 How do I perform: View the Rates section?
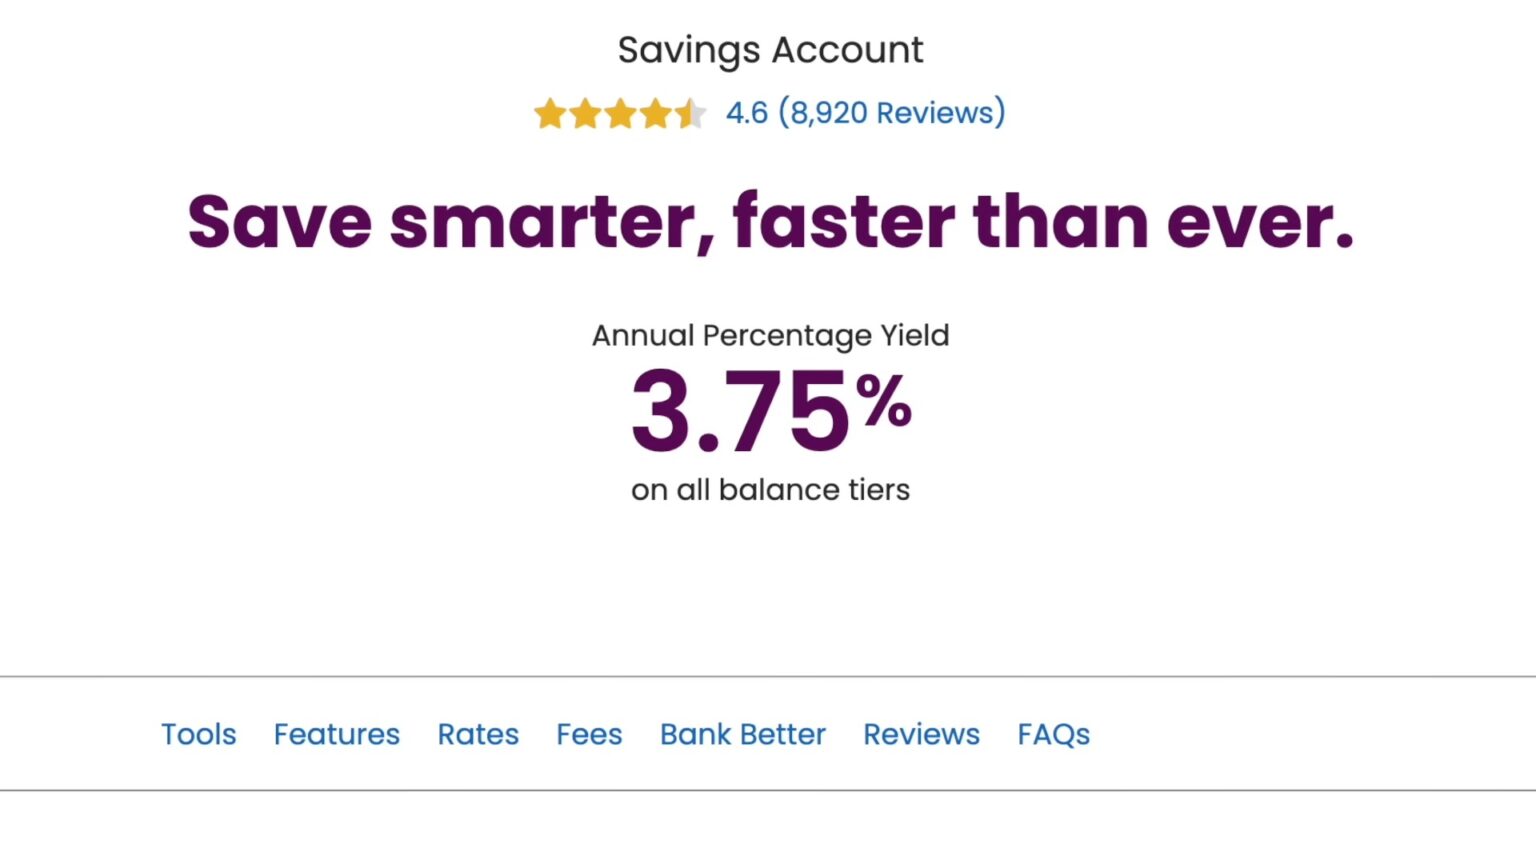point(477,734)
